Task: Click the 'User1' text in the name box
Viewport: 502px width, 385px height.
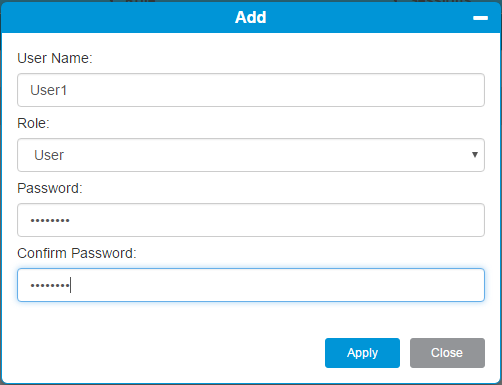Action: 49,90
